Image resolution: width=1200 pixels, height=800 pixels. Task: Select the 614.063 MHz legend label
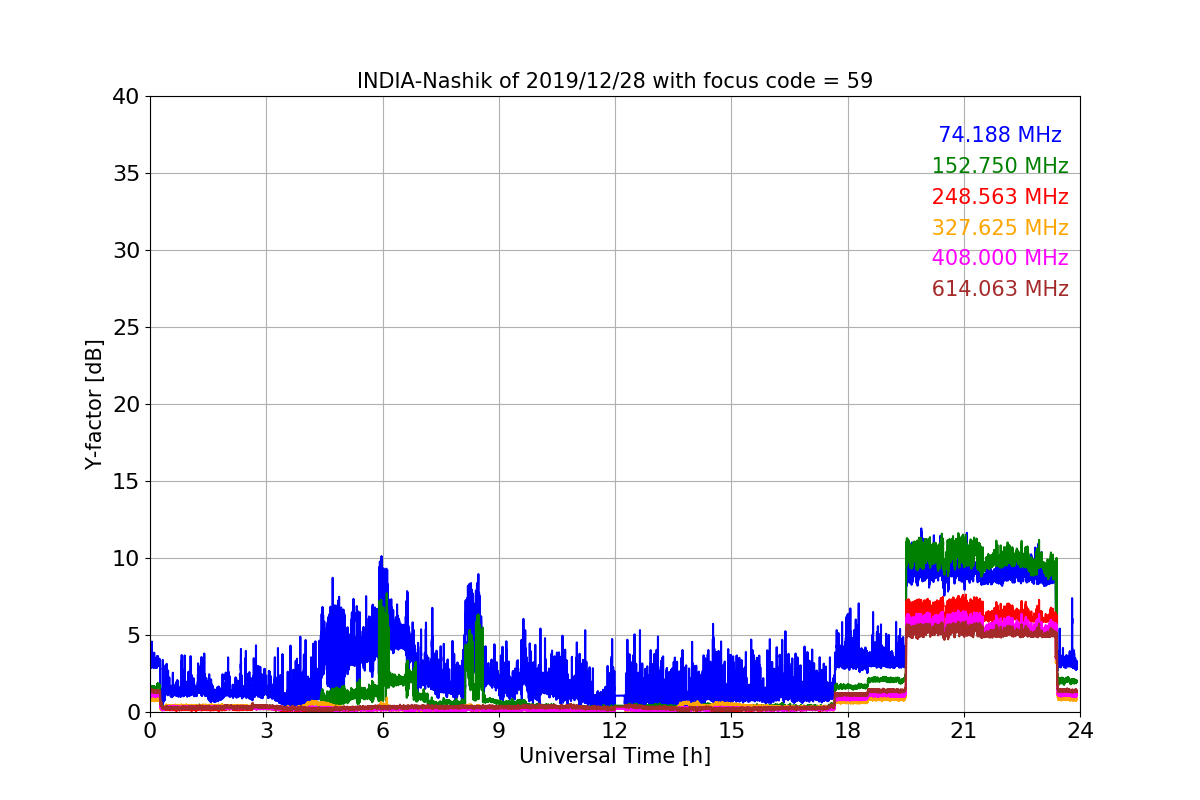coord(1000,289)
